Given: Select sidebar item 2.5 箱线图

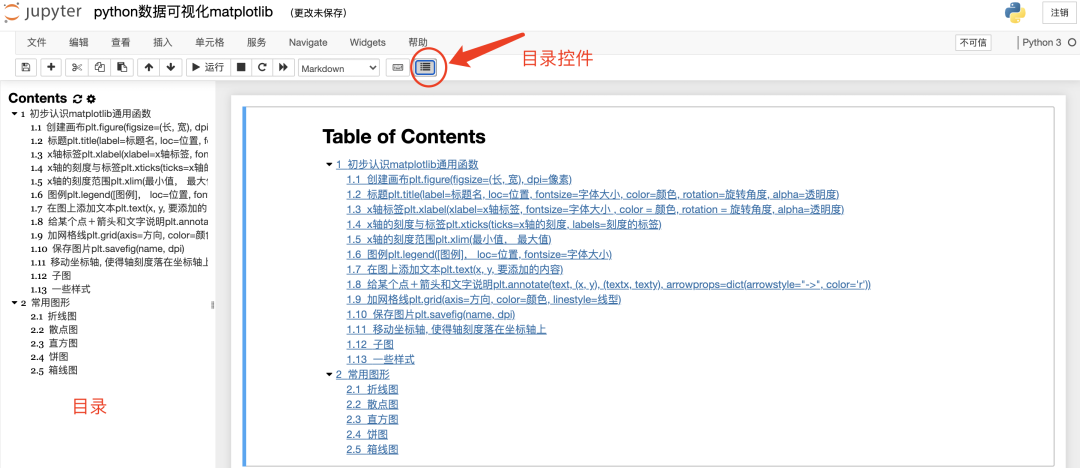Looking at the screenshot, I should [x=54, y=371].
